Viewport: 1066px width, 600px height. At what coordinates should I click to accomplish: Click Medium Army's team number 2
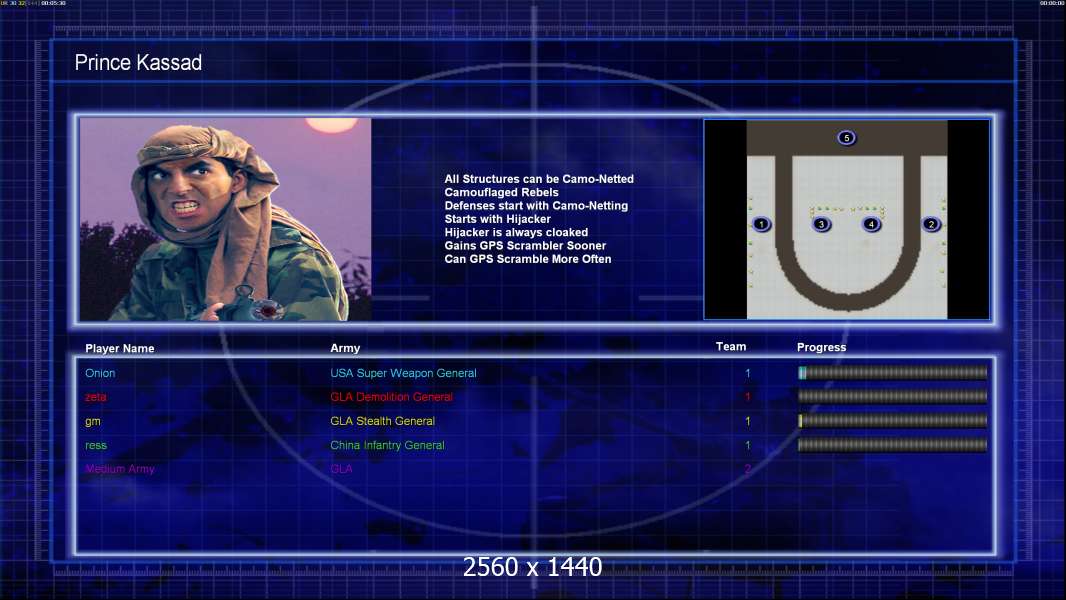click(x=748, y=469)
